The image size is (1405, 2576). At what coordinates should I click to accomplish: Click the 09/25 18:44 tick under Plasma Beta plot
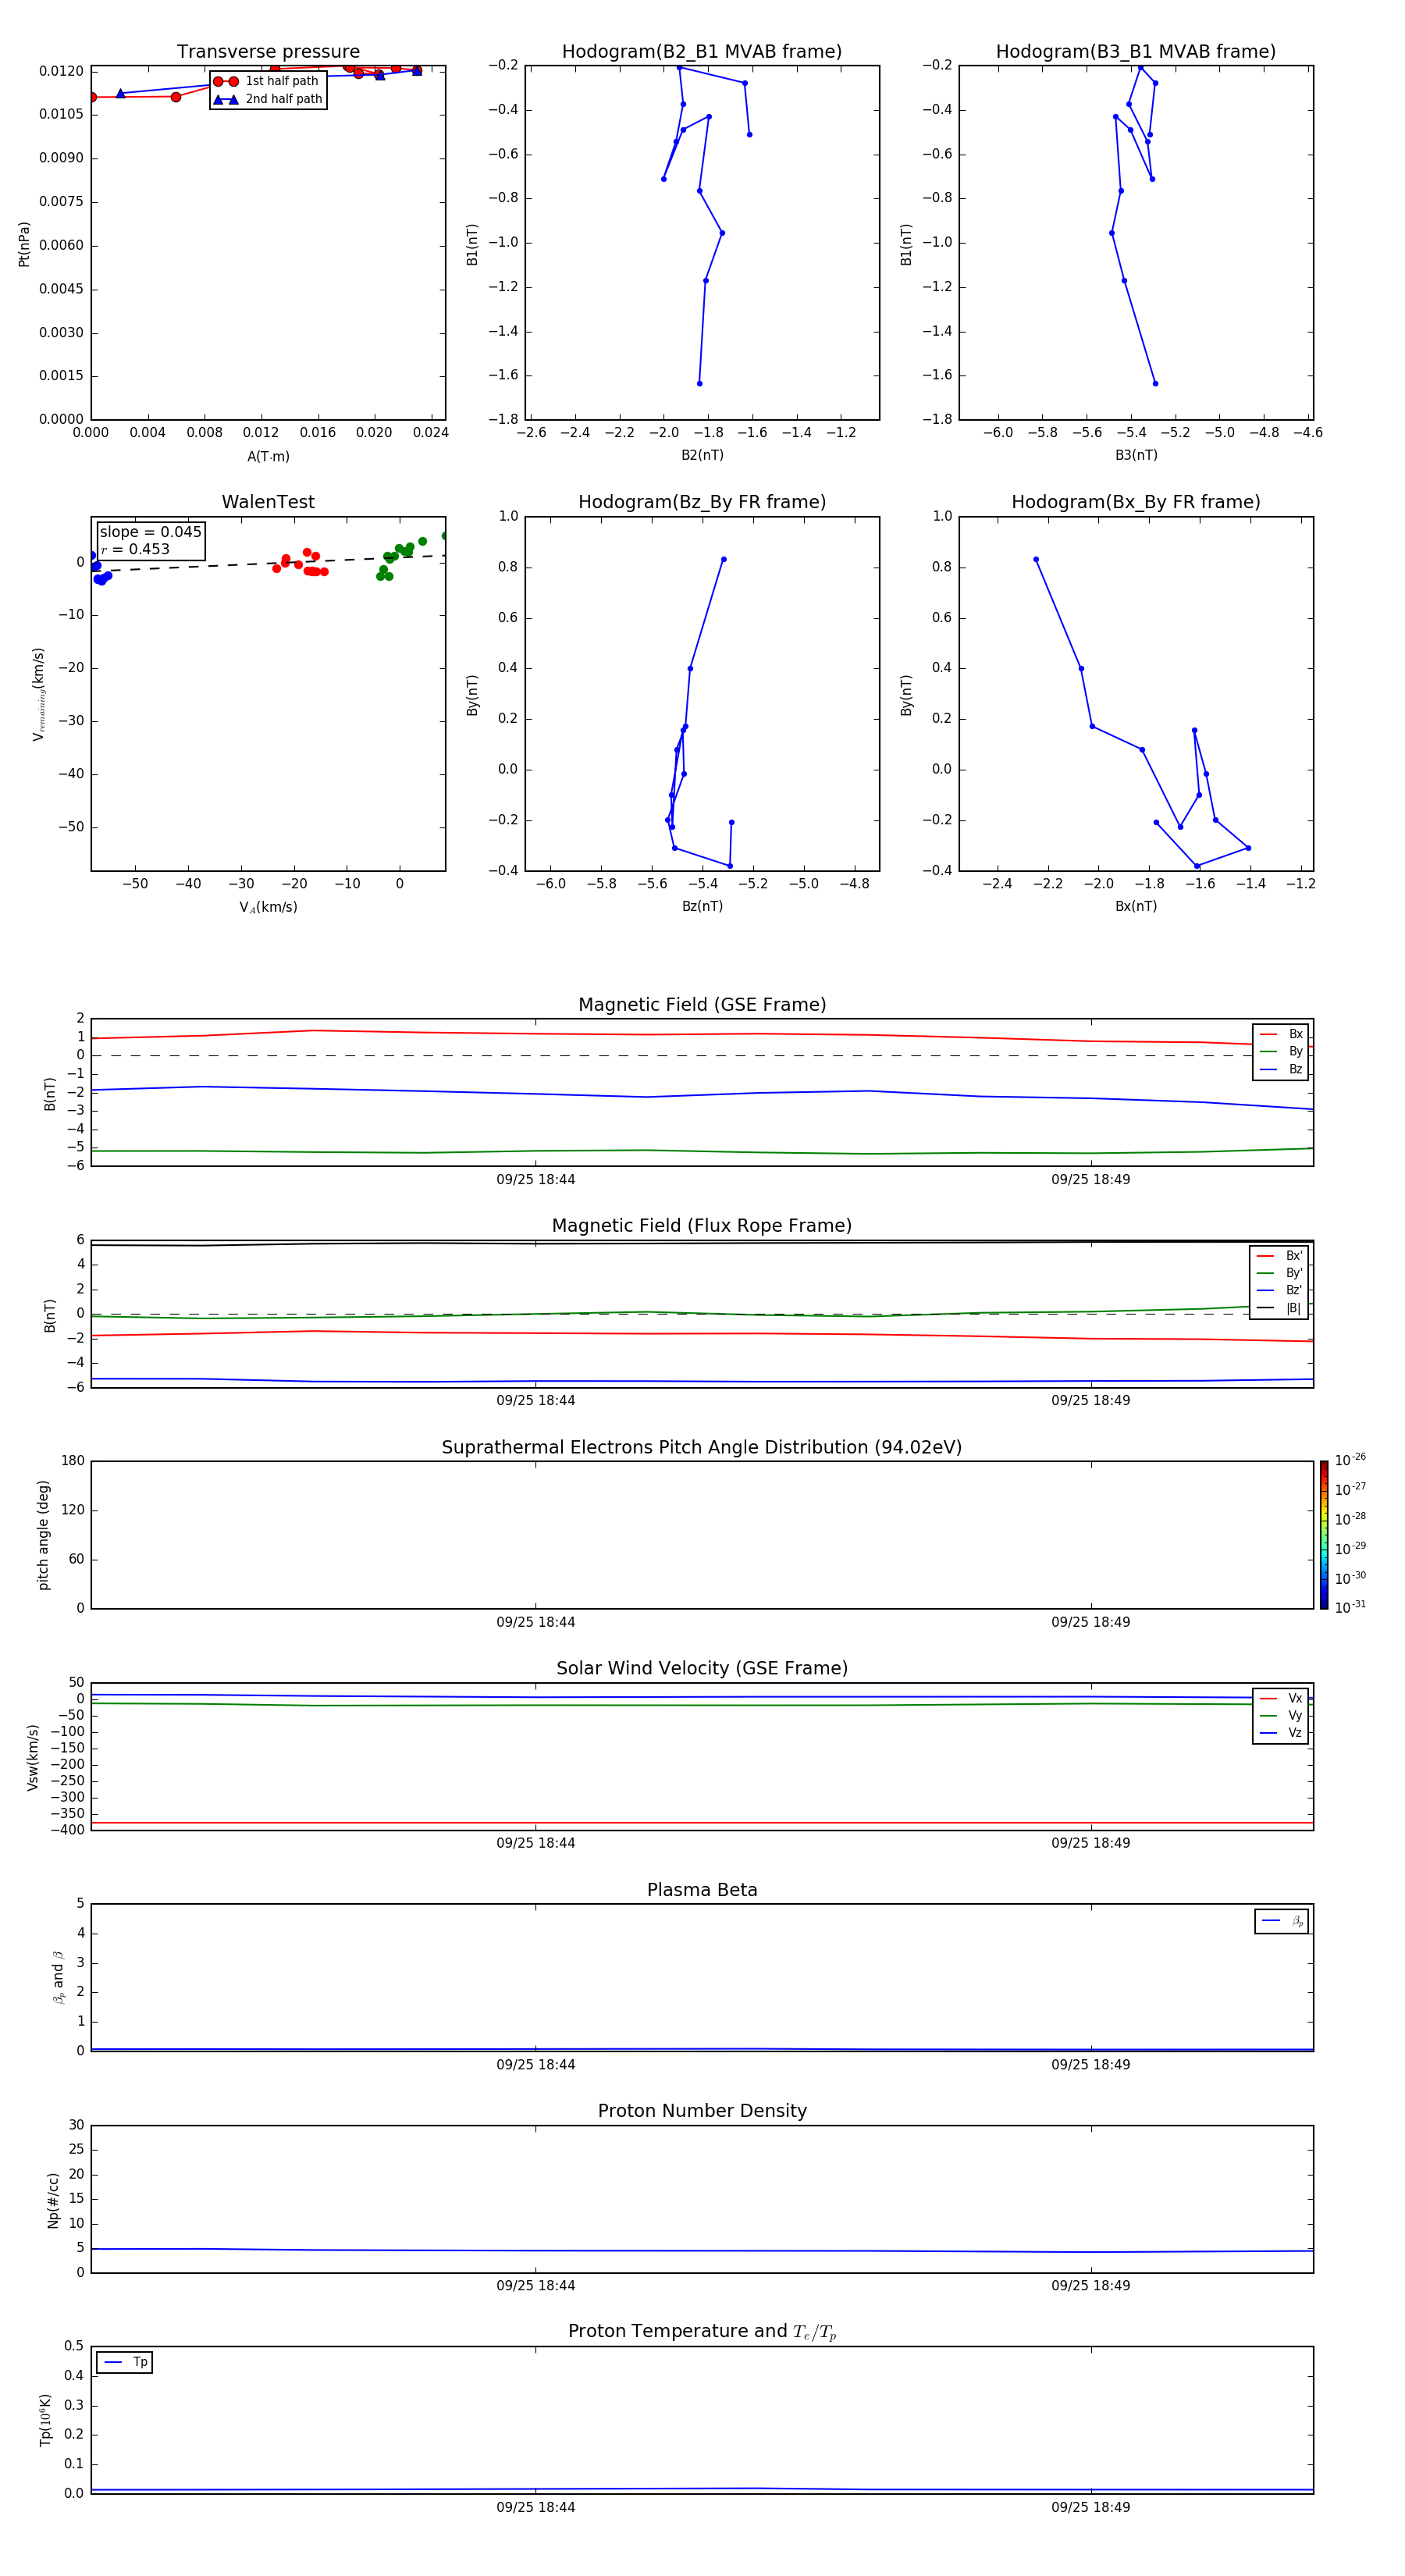[x=536, y=2065]
